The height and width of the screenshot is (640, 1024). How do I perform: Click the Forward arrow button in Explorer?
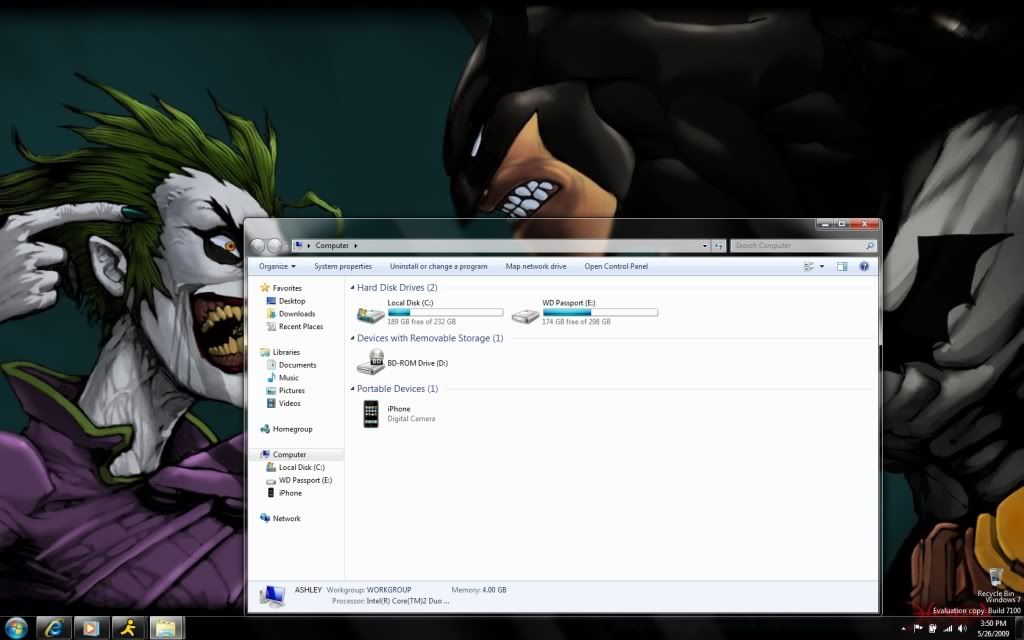coord(274,246)
